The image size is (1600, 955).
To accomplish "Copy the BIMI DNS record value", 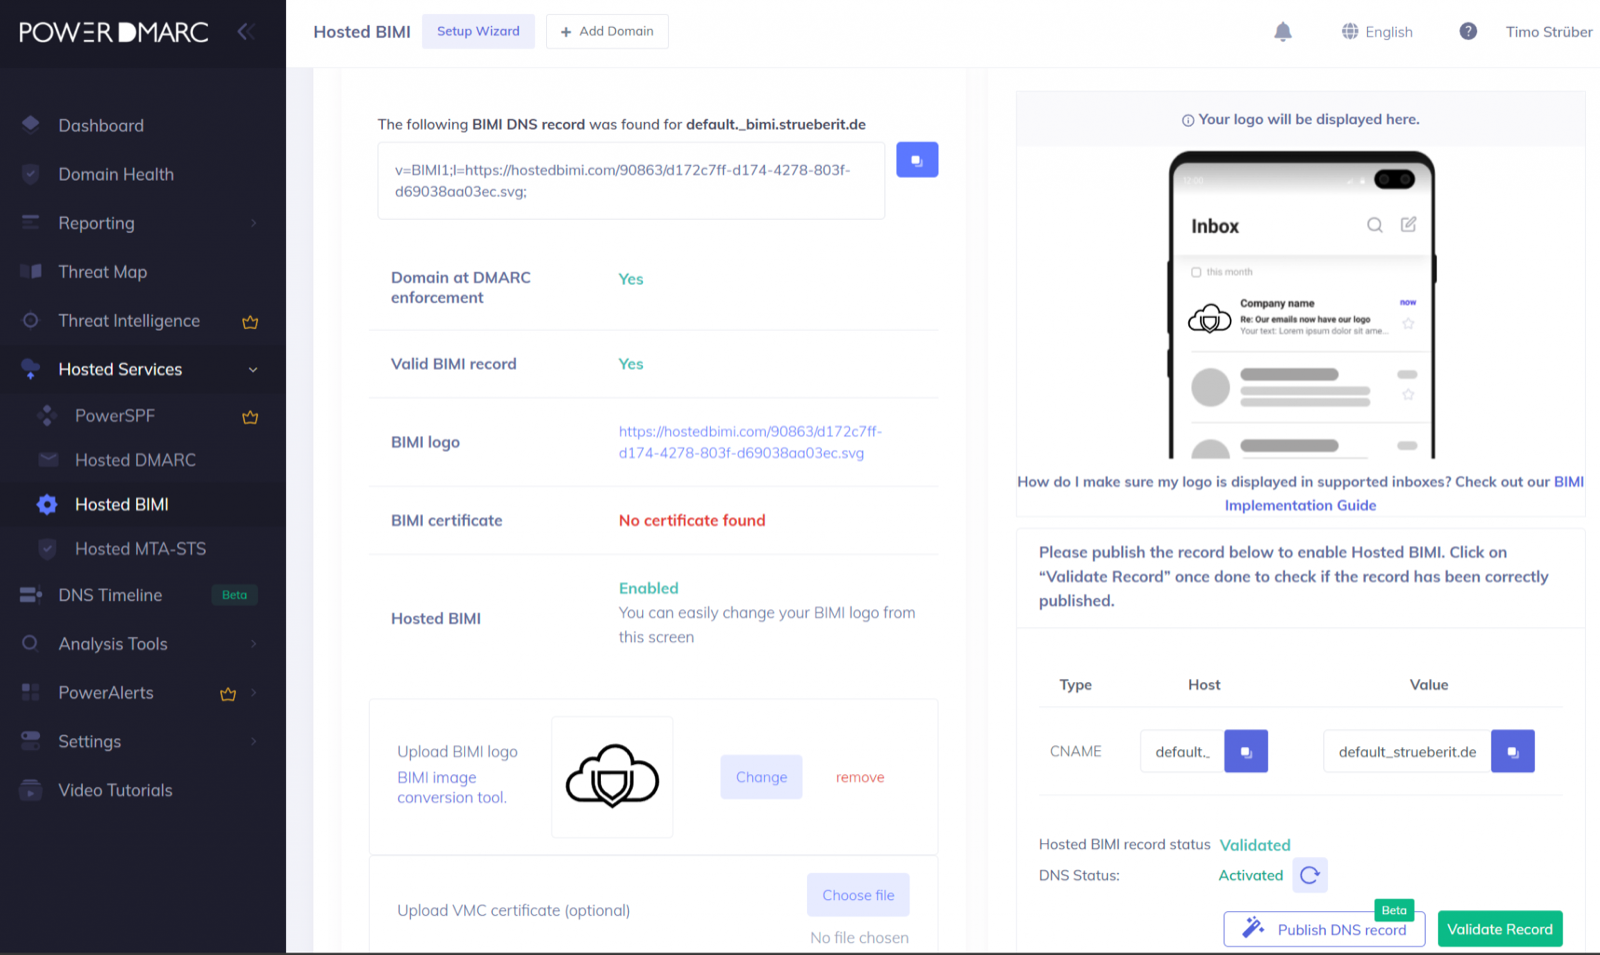I will pyautogui.click(x=916, y=160).
